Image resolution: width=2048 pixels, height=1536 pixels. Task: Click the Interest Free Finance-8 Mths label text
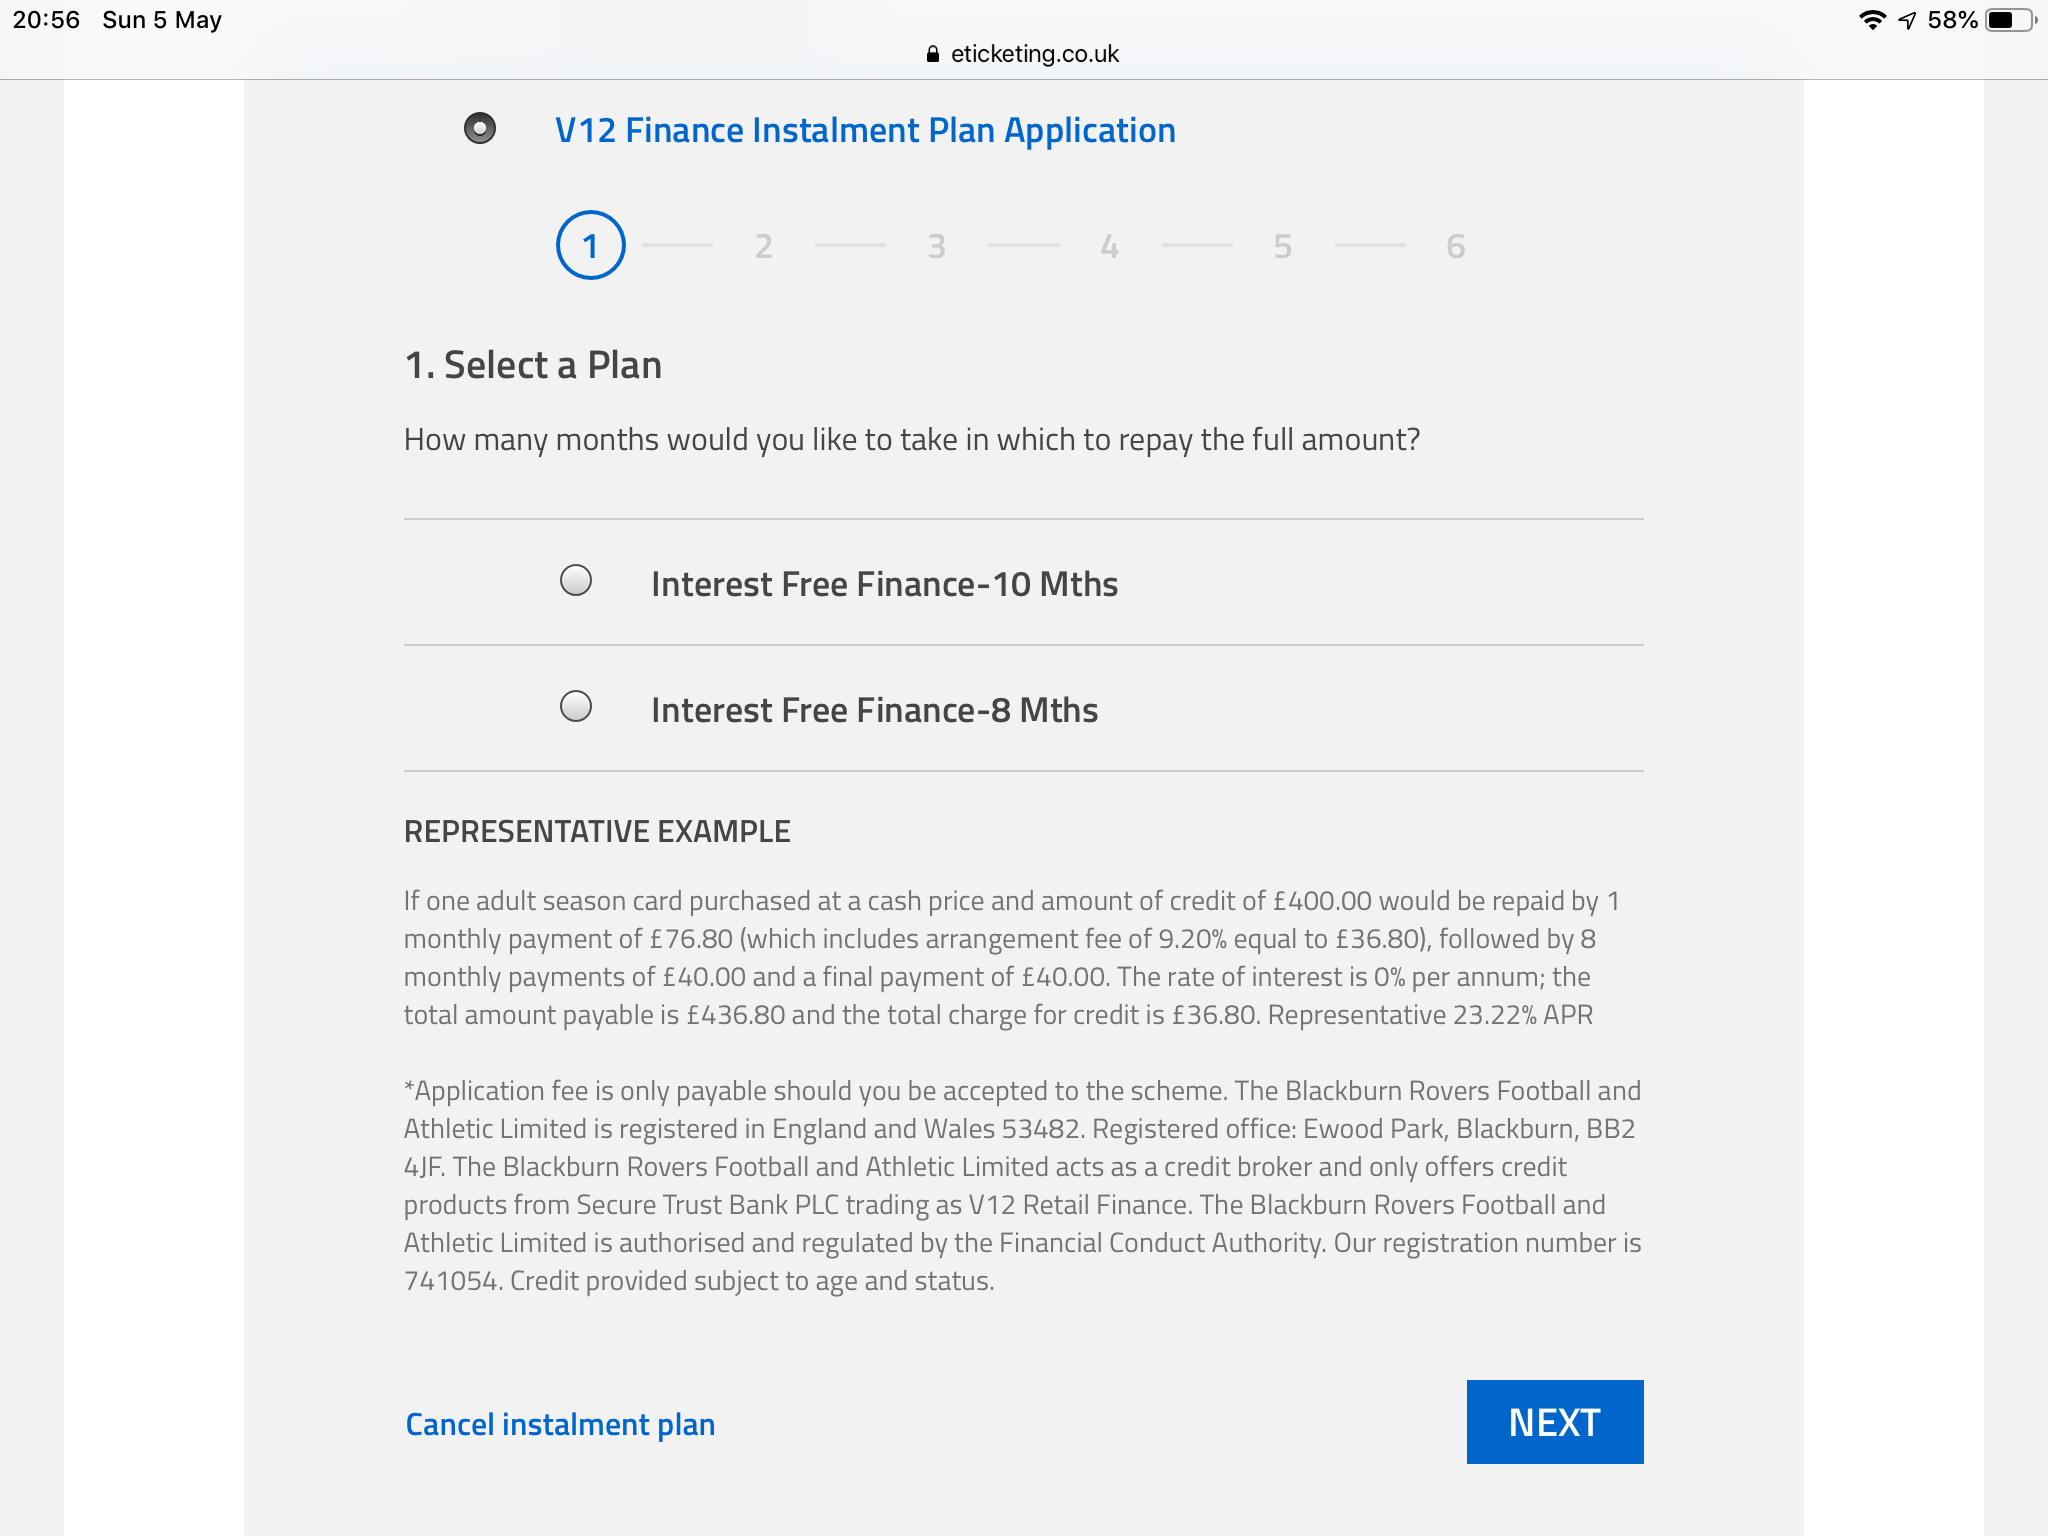click(875, 710)
